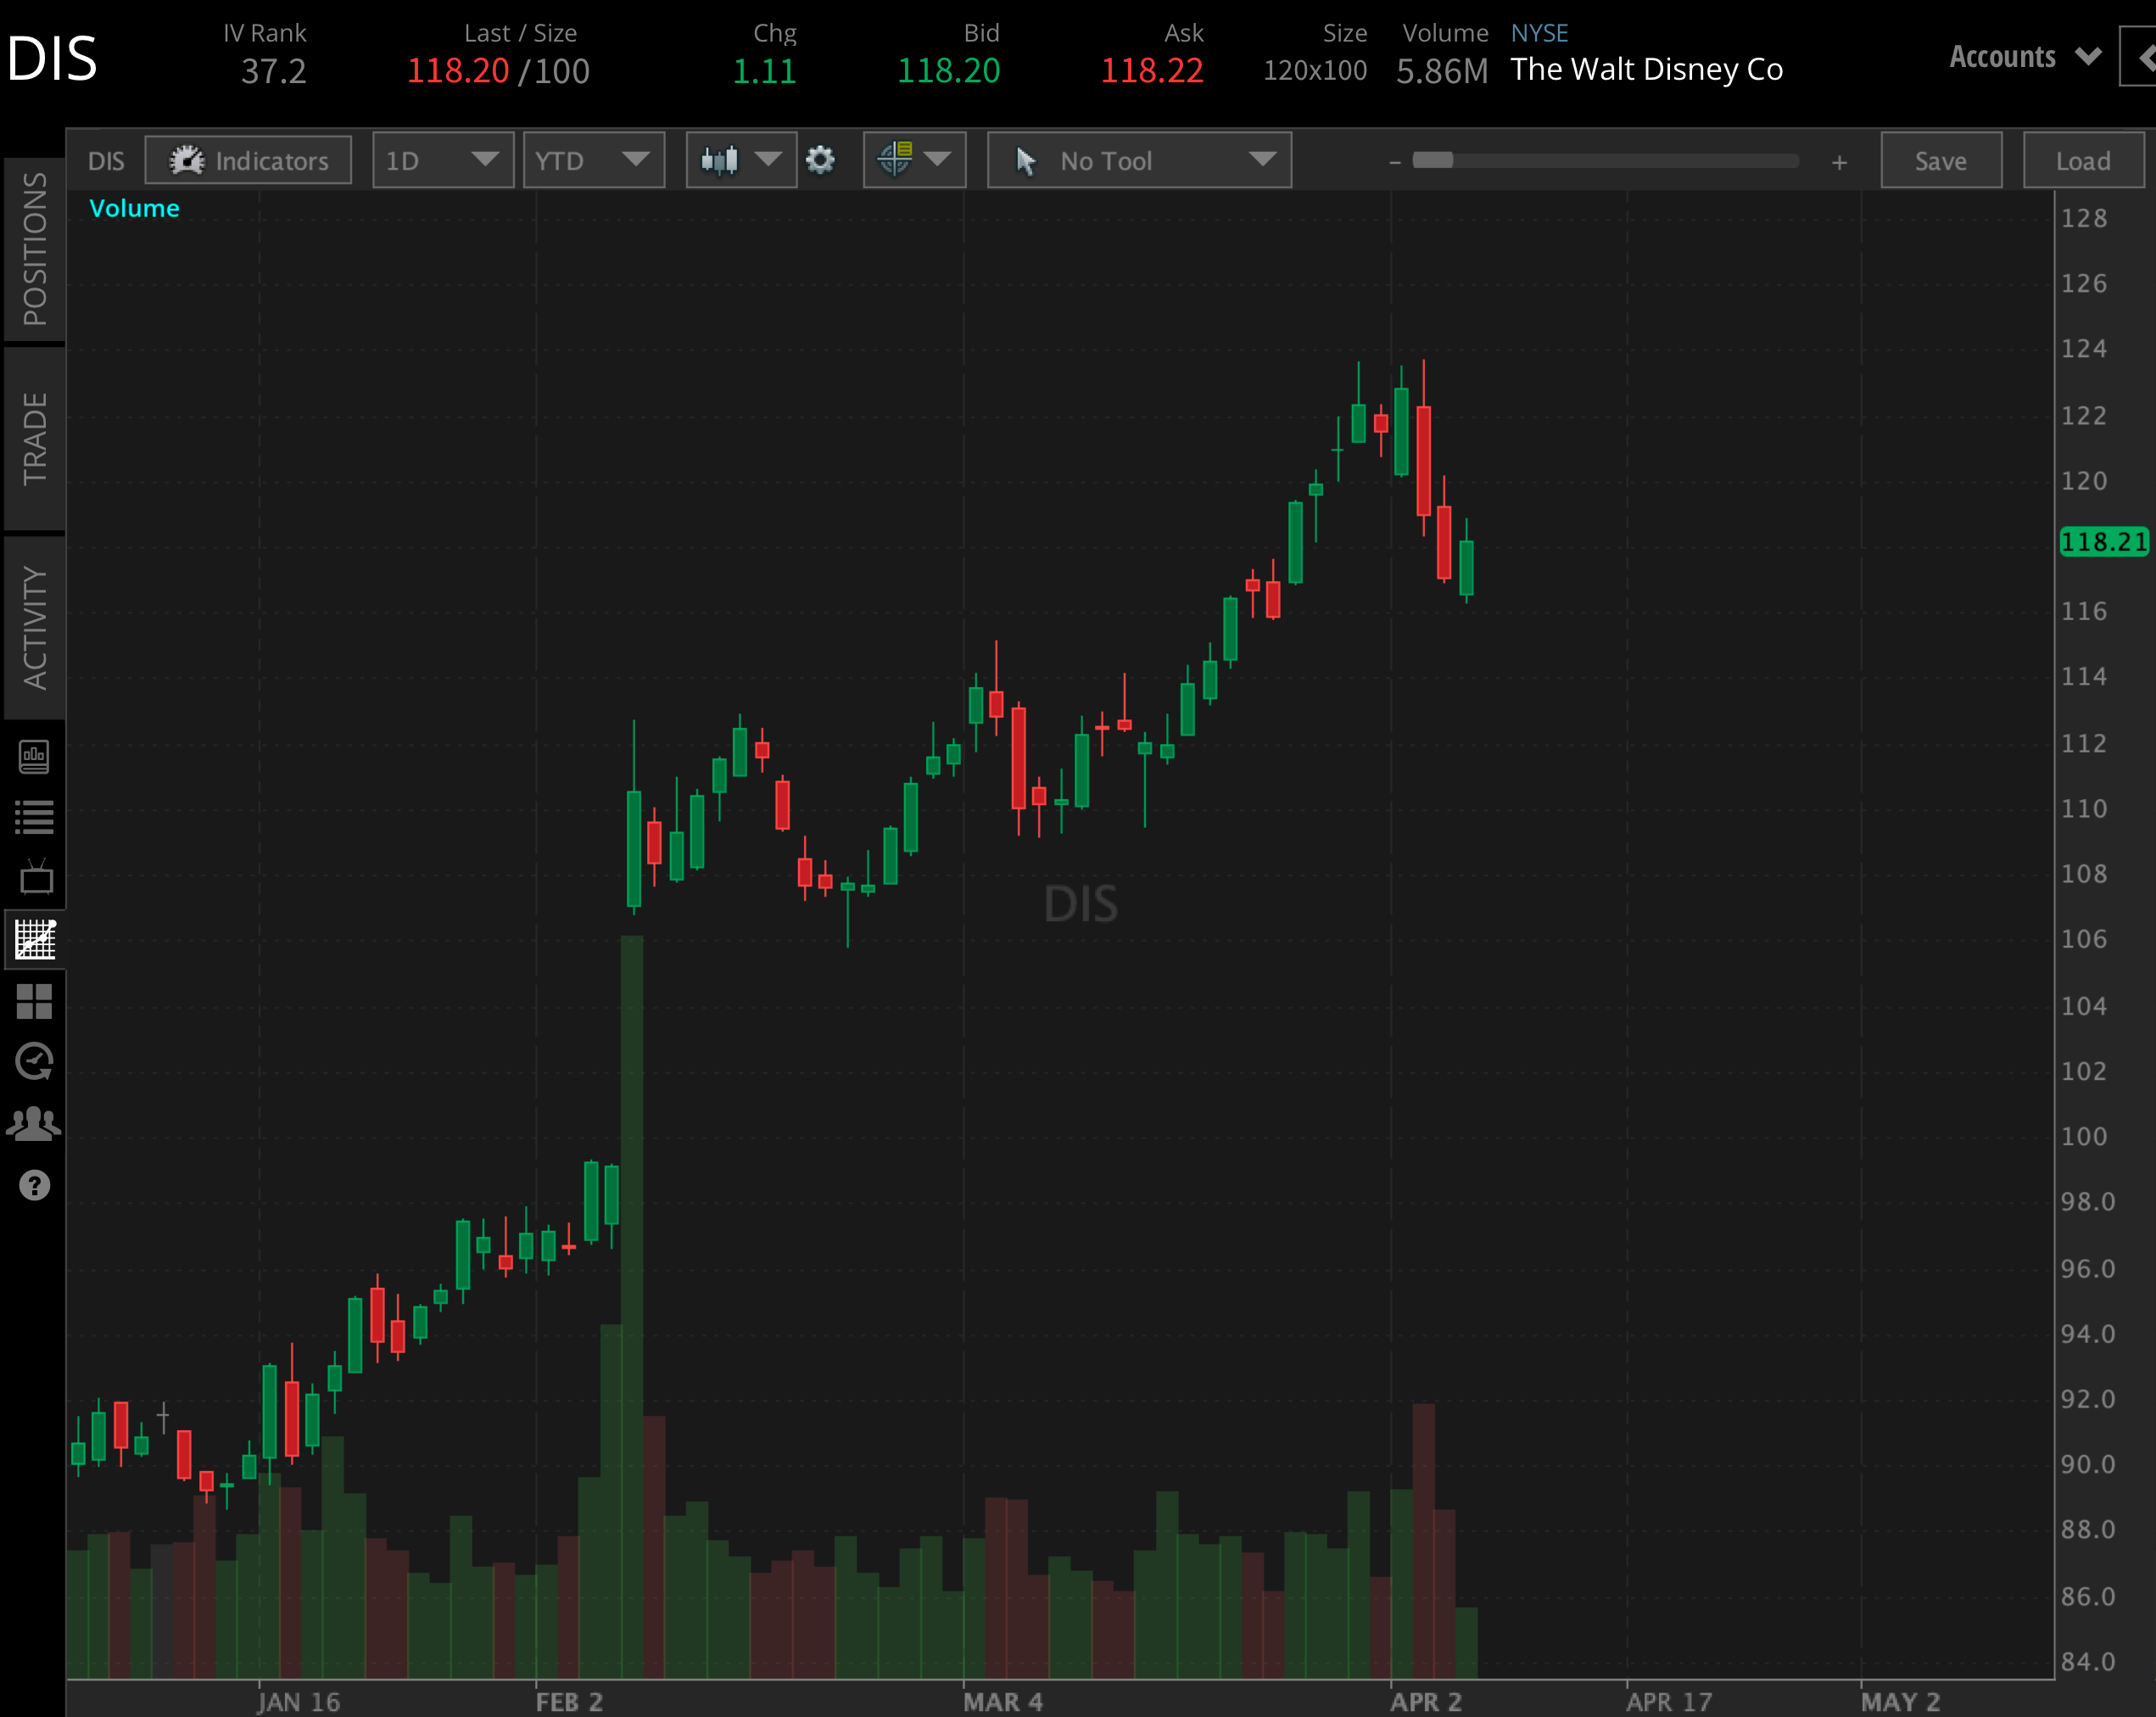This screenshot has height=1717, width=2156.
Task: Toggle the Volume overlay label
Action: (x=134, y=208)
